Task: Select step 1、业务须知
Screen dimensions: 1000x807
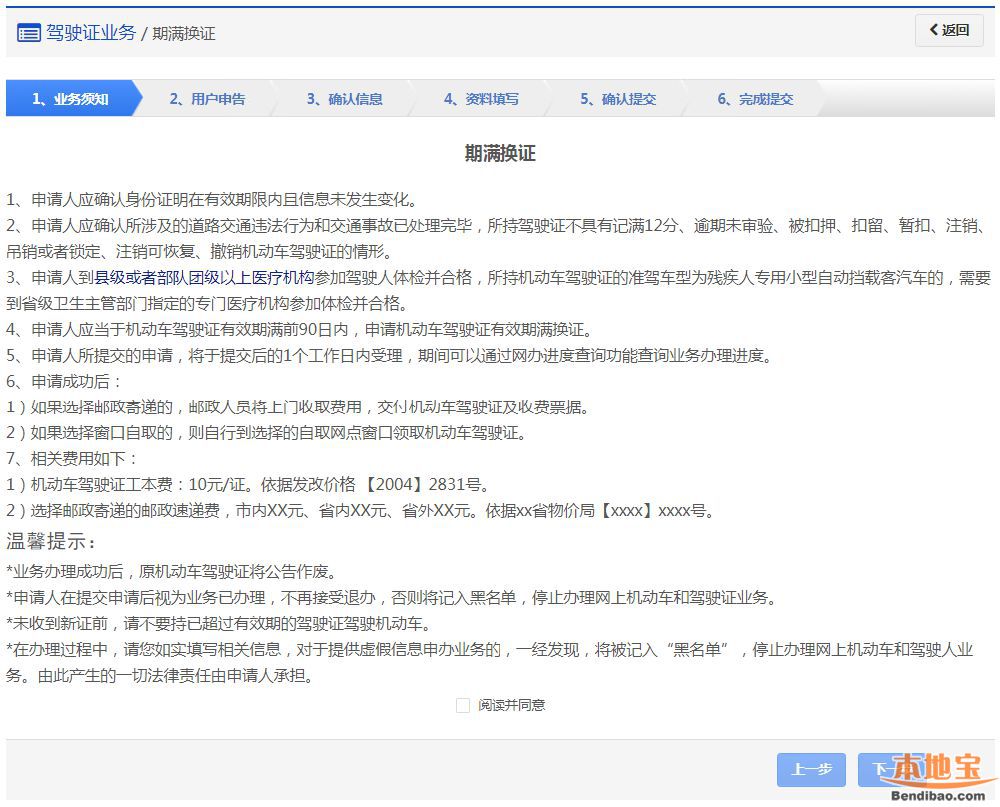Action: (70, 99)
